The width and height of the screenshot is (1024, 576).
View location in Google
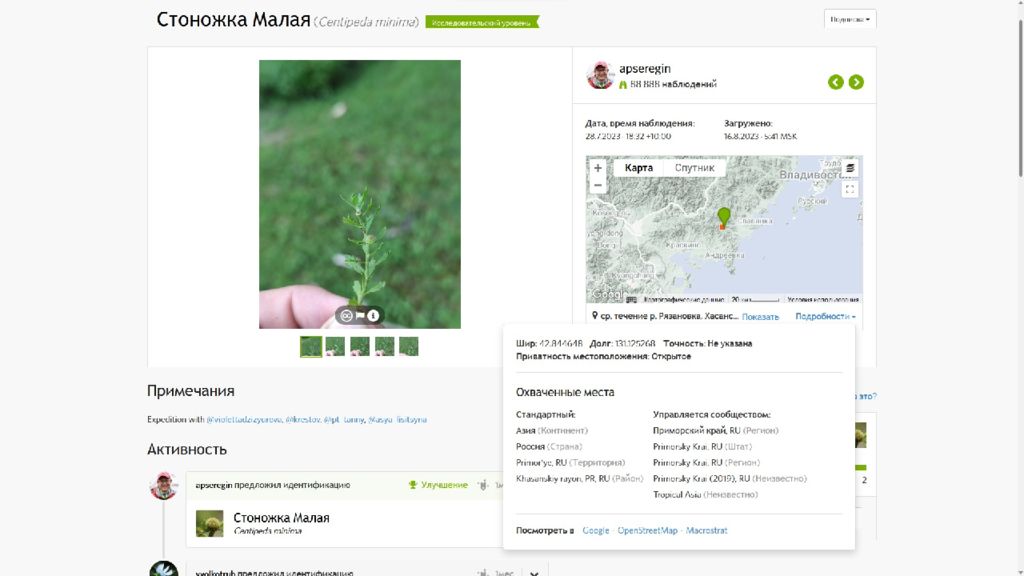596,530
